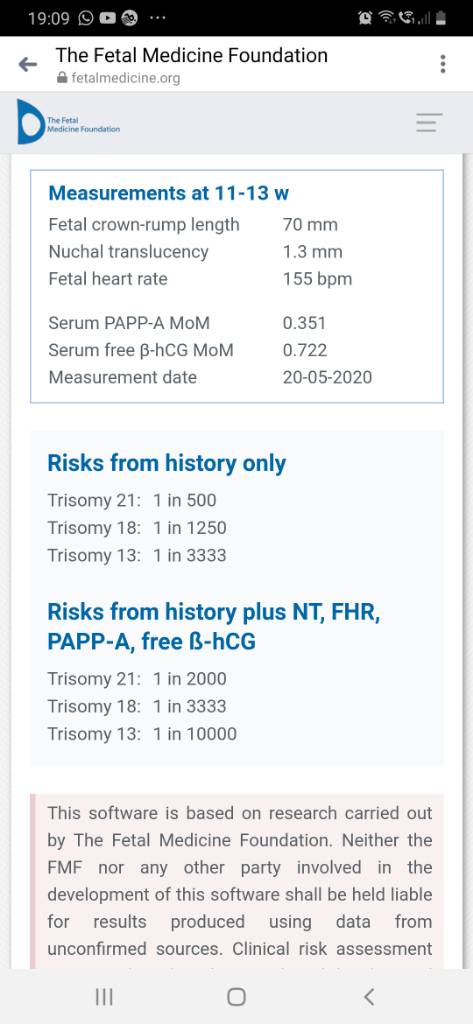Tap the Trisomy 21: 1 in 2000 result
The image size is (473, 1024).
click(137, 679)
